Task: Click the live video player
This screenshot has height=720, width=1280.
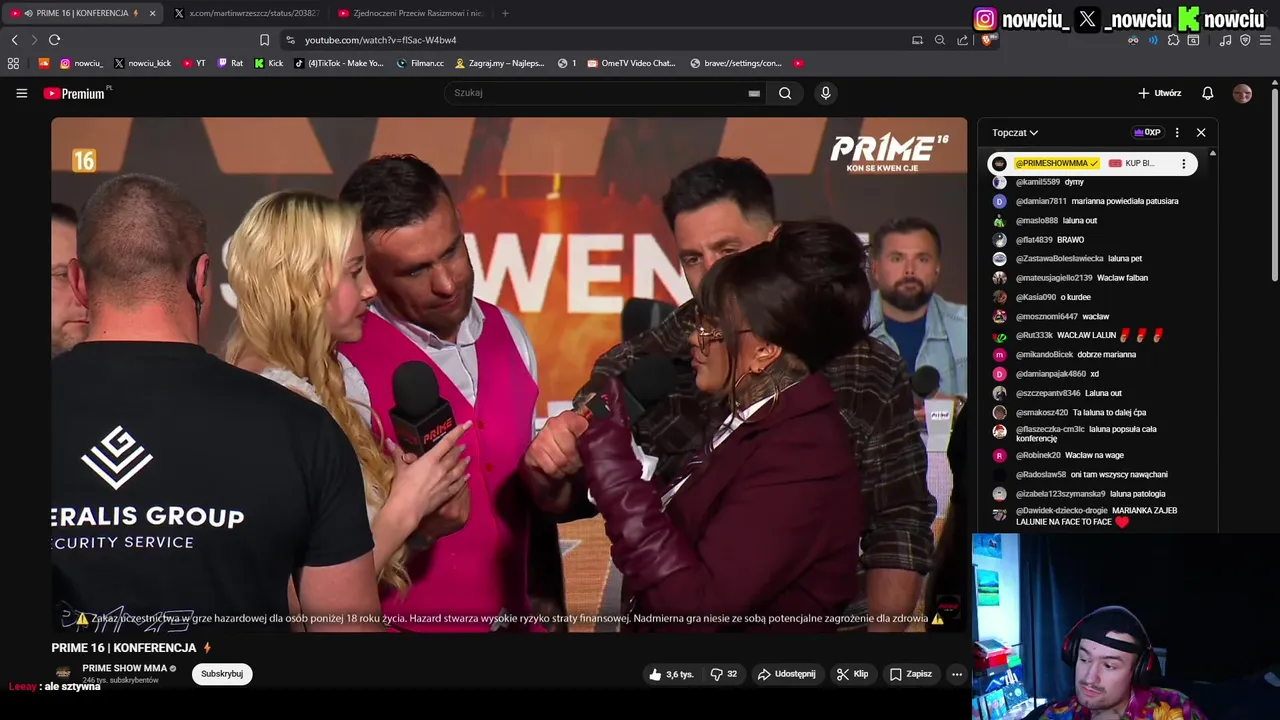Action: [x=509, y=375]
